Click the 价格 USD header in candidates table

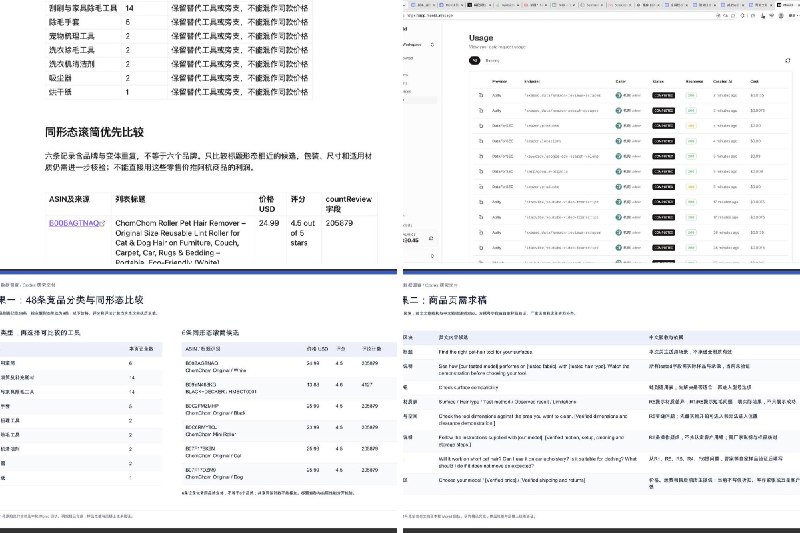coord(317,349)
